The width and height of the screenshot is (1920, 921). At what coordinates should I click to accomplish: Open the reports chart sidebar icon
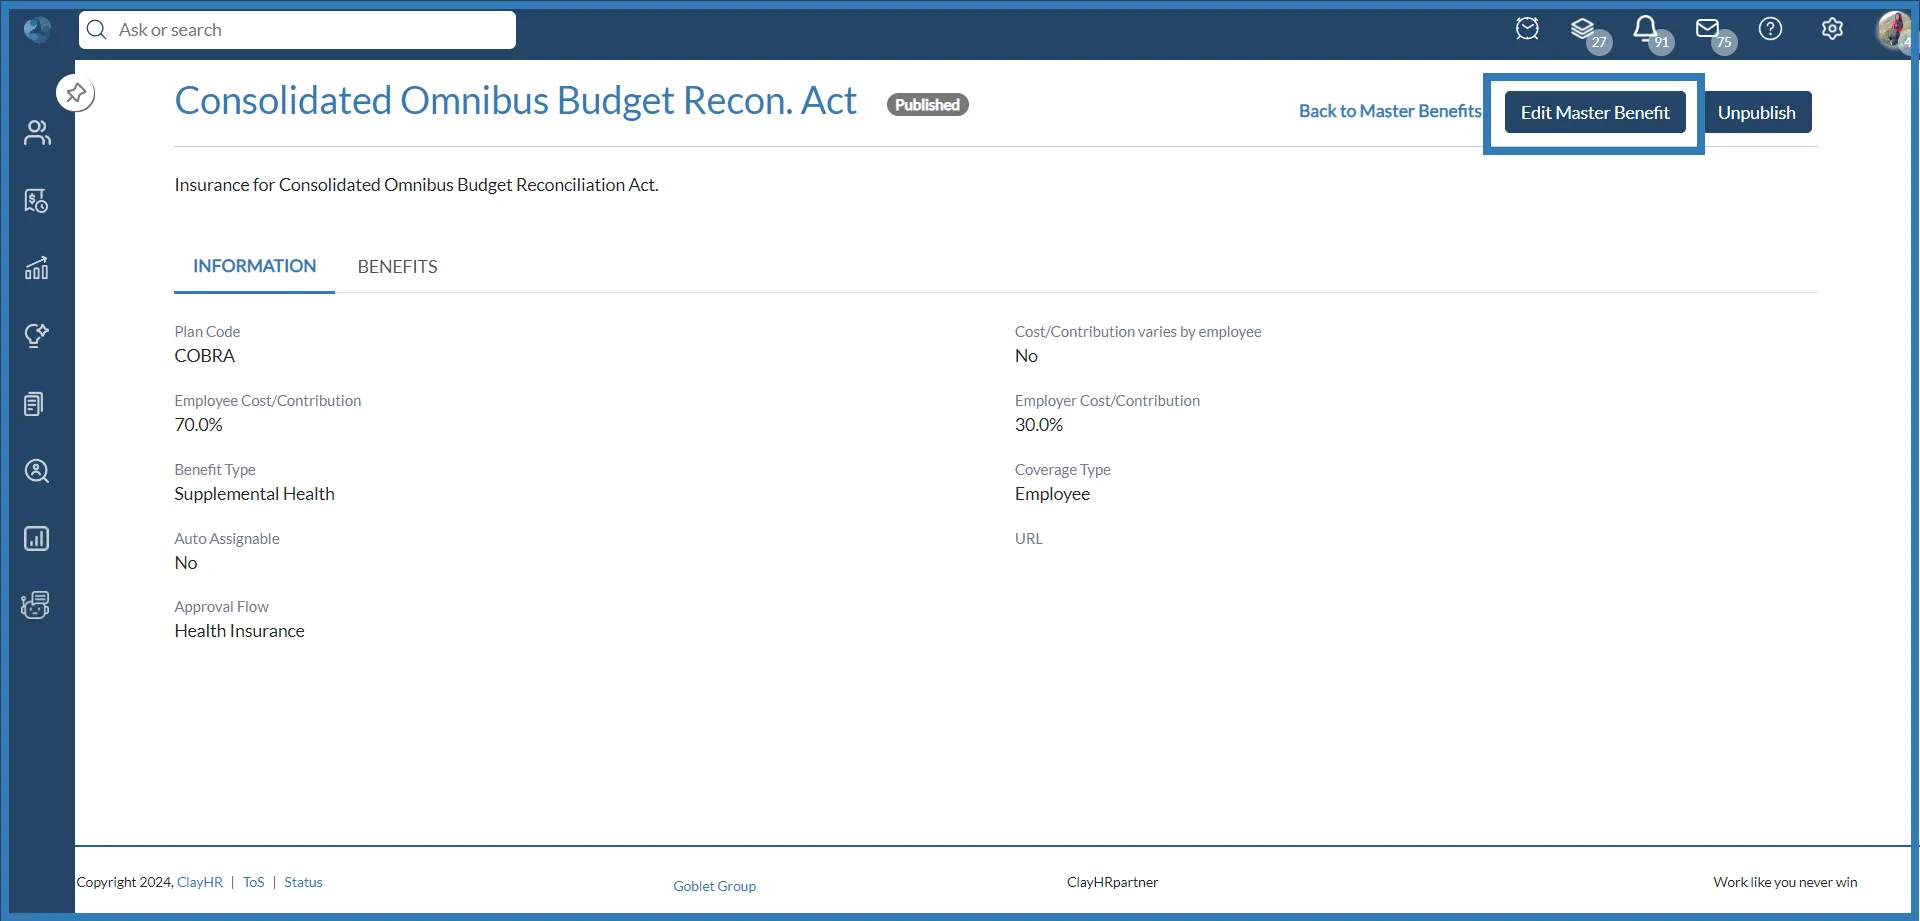point(37,538)
